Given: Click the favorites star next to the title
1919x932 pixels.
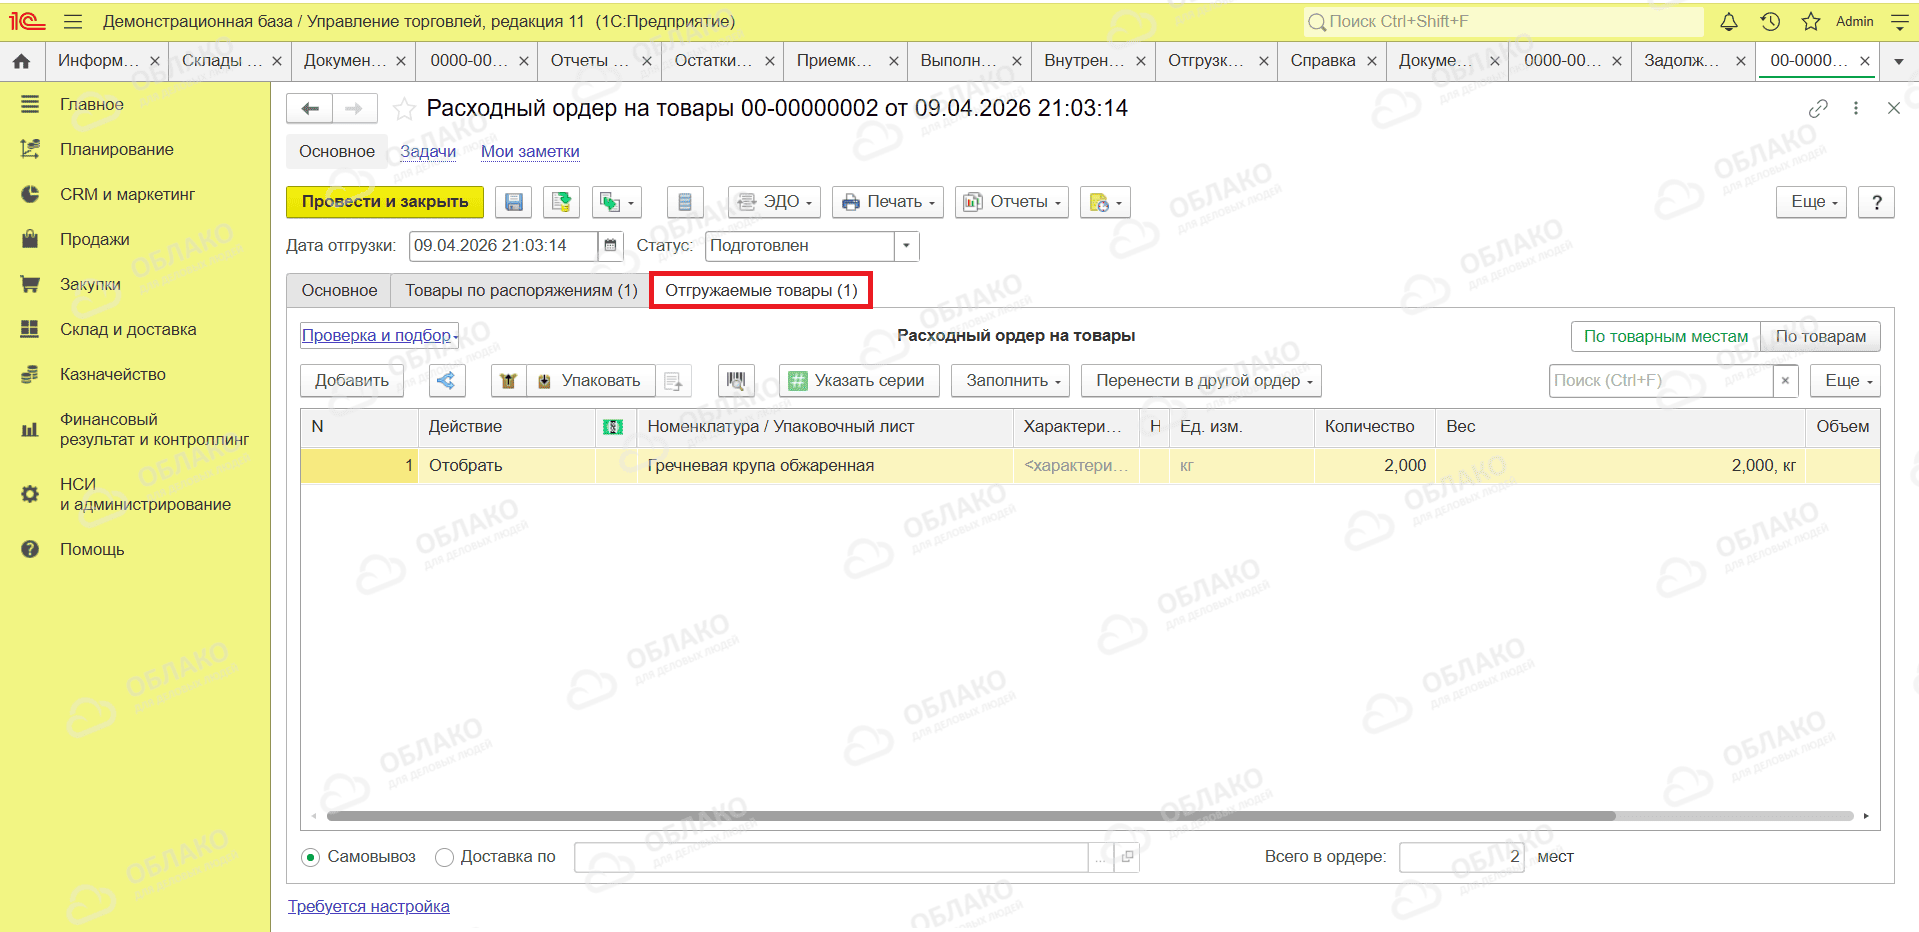Looking at the screenshot, I should 403,108.
